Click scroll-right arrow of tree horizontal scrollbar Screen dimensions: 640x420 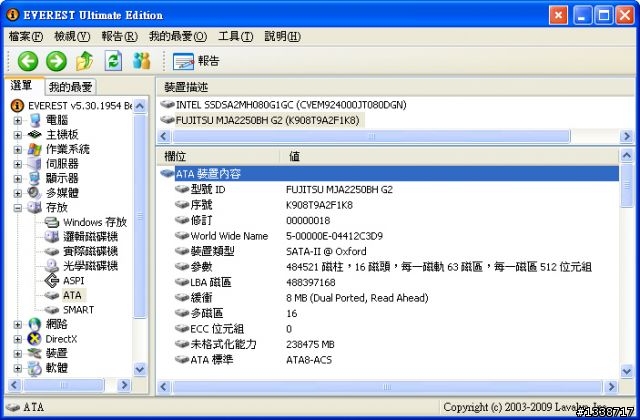click(x=124, y=385)
